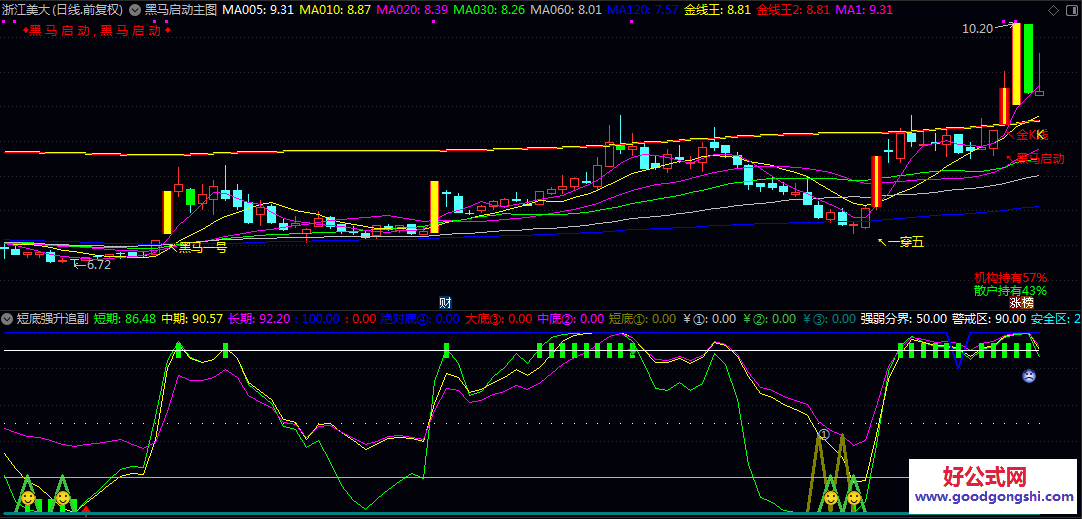Viewport: 1082px width, 519px height.
Task: Click the 一穿五 signal annotation
Action: click(905, 242)
